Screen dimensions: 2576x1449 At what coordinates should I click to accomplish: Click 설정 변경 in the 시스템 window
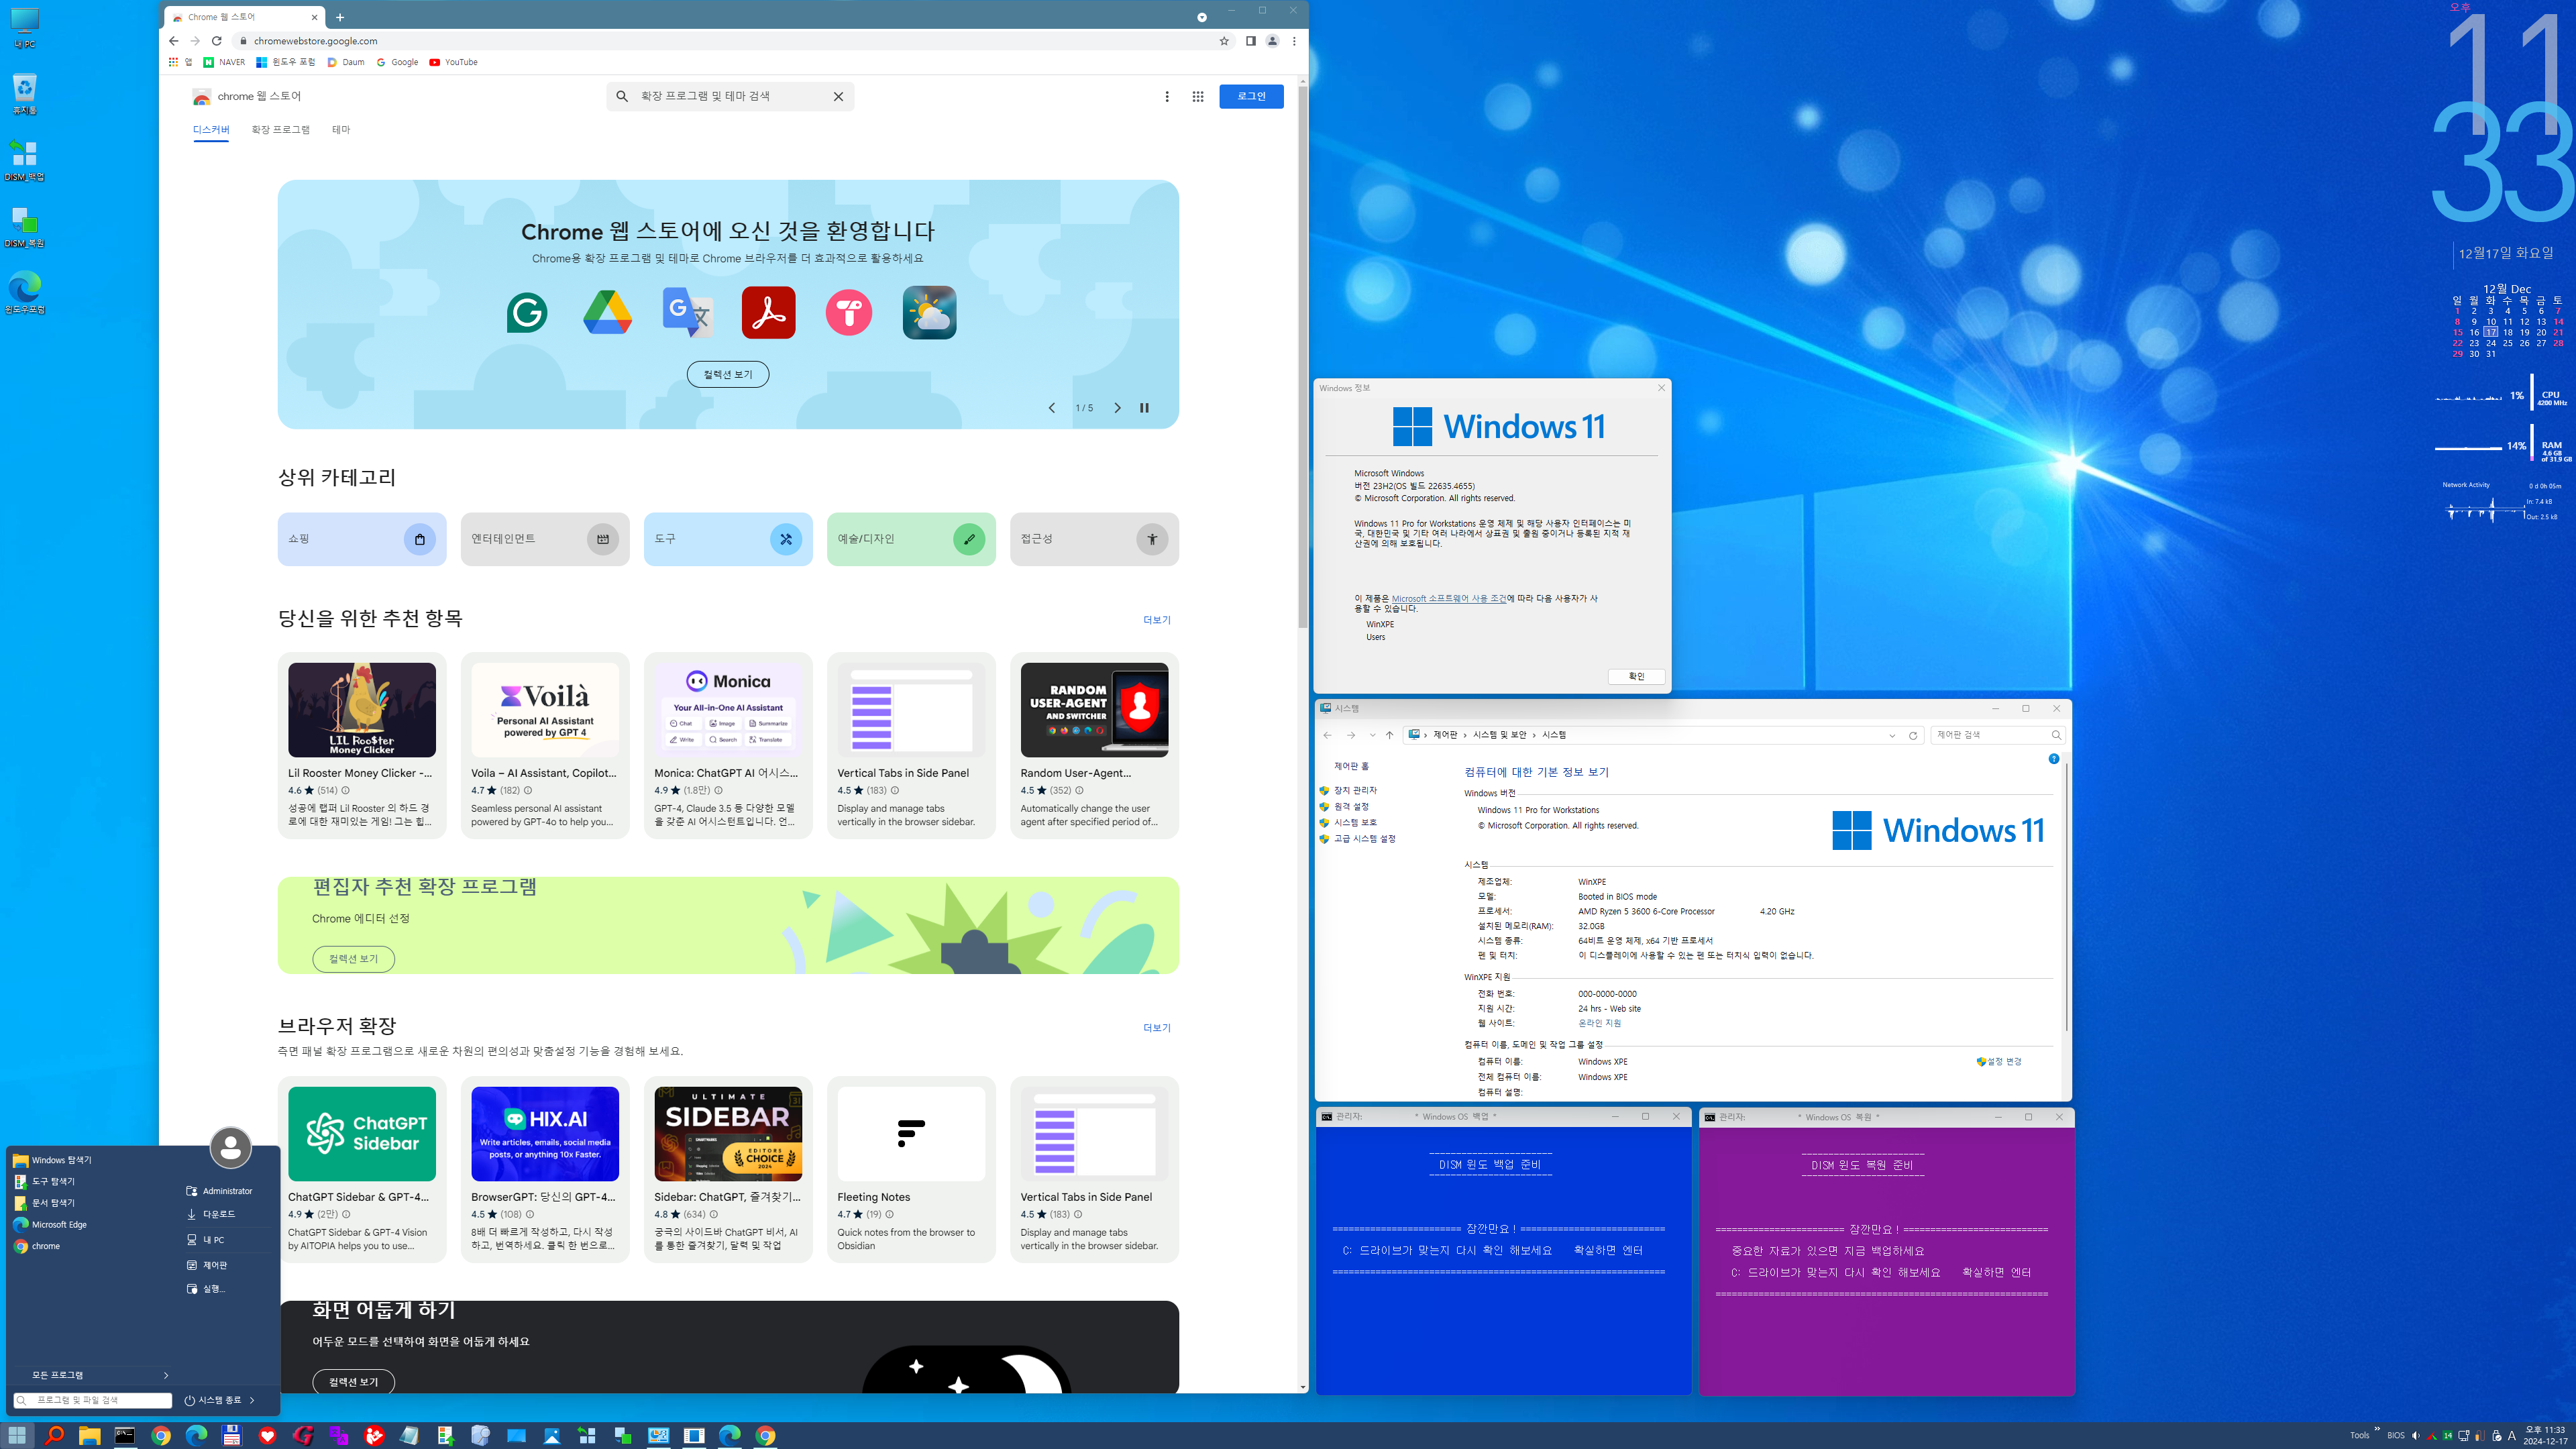[x=2003, y=1062]
